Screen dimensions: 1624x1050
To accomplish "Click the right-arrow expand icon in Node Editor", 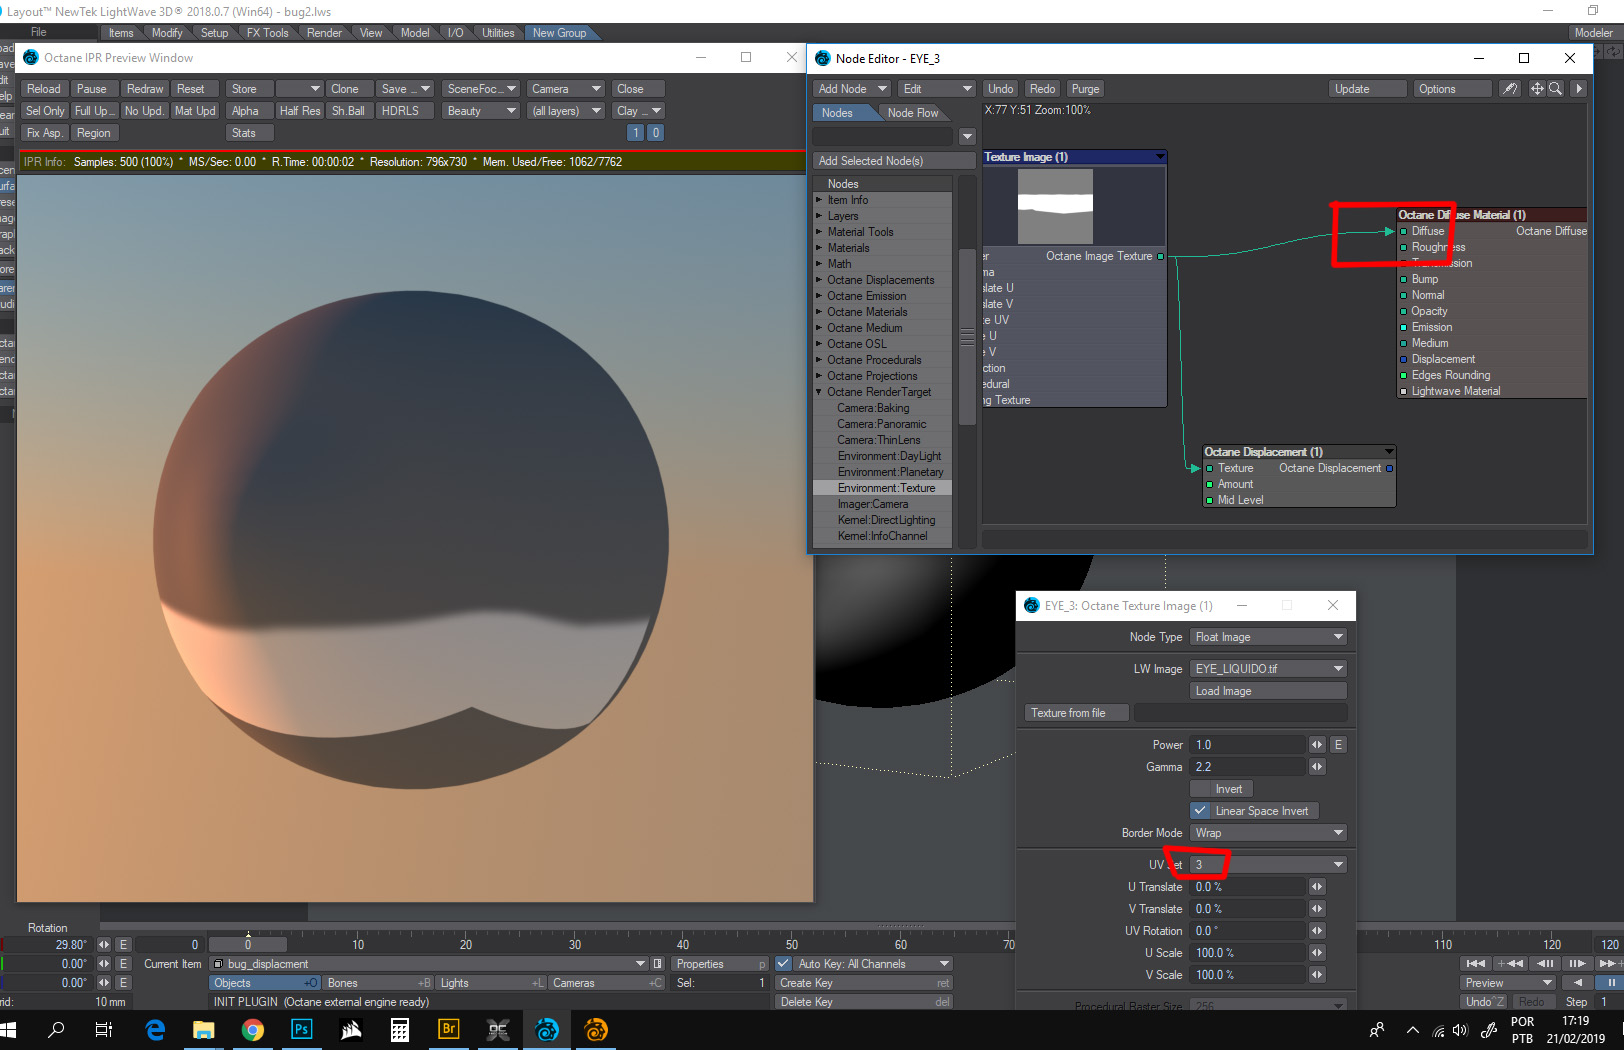I will coord(1579,89).
